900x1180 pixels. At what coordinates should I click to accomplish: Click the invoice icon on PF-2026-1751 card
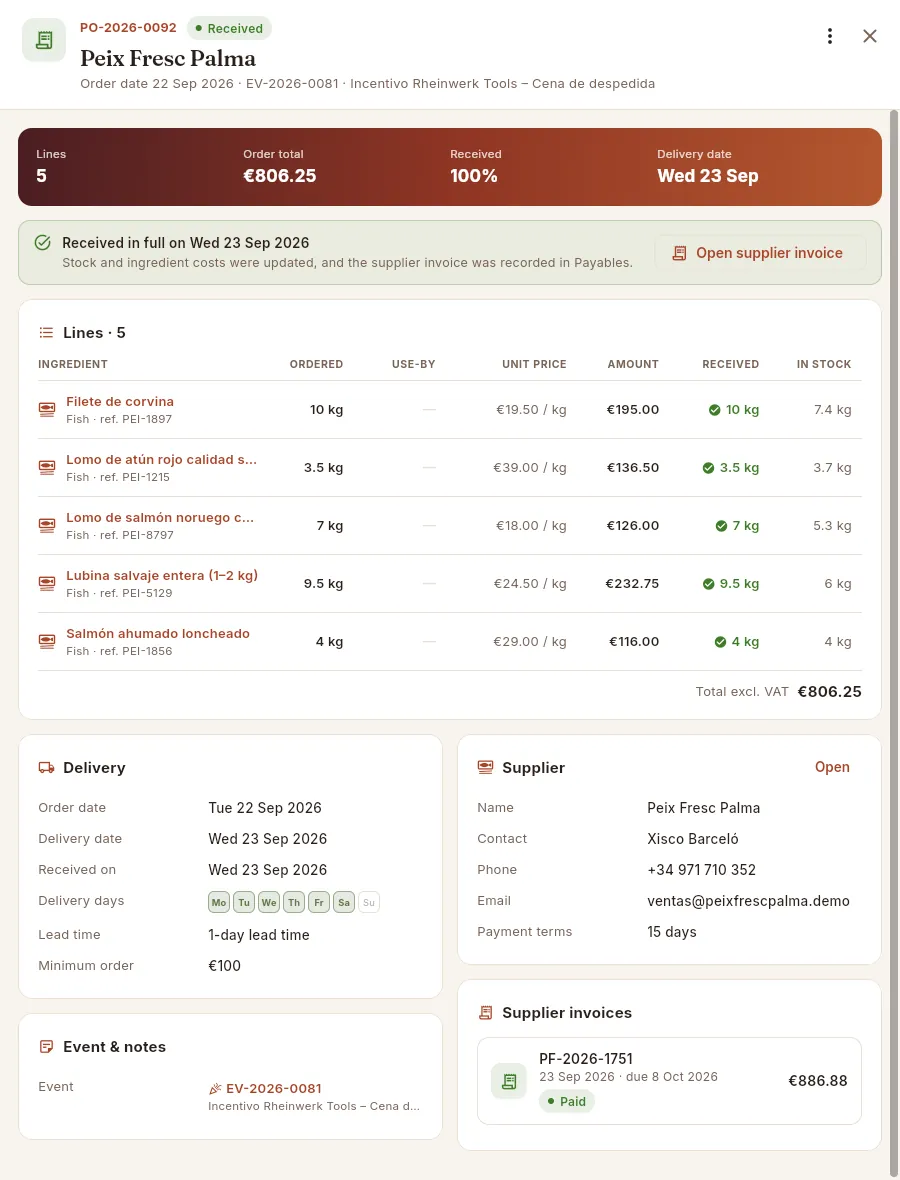point(509,1081)
